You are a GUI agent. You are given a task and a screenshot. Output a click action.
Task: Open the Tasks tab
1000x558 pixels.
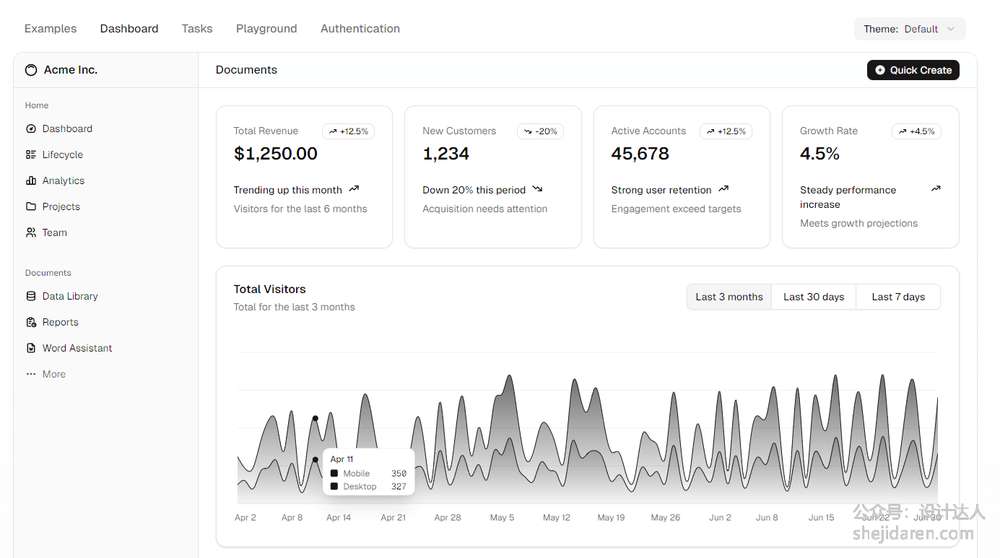pyautogui.click(x=197, y=29)
